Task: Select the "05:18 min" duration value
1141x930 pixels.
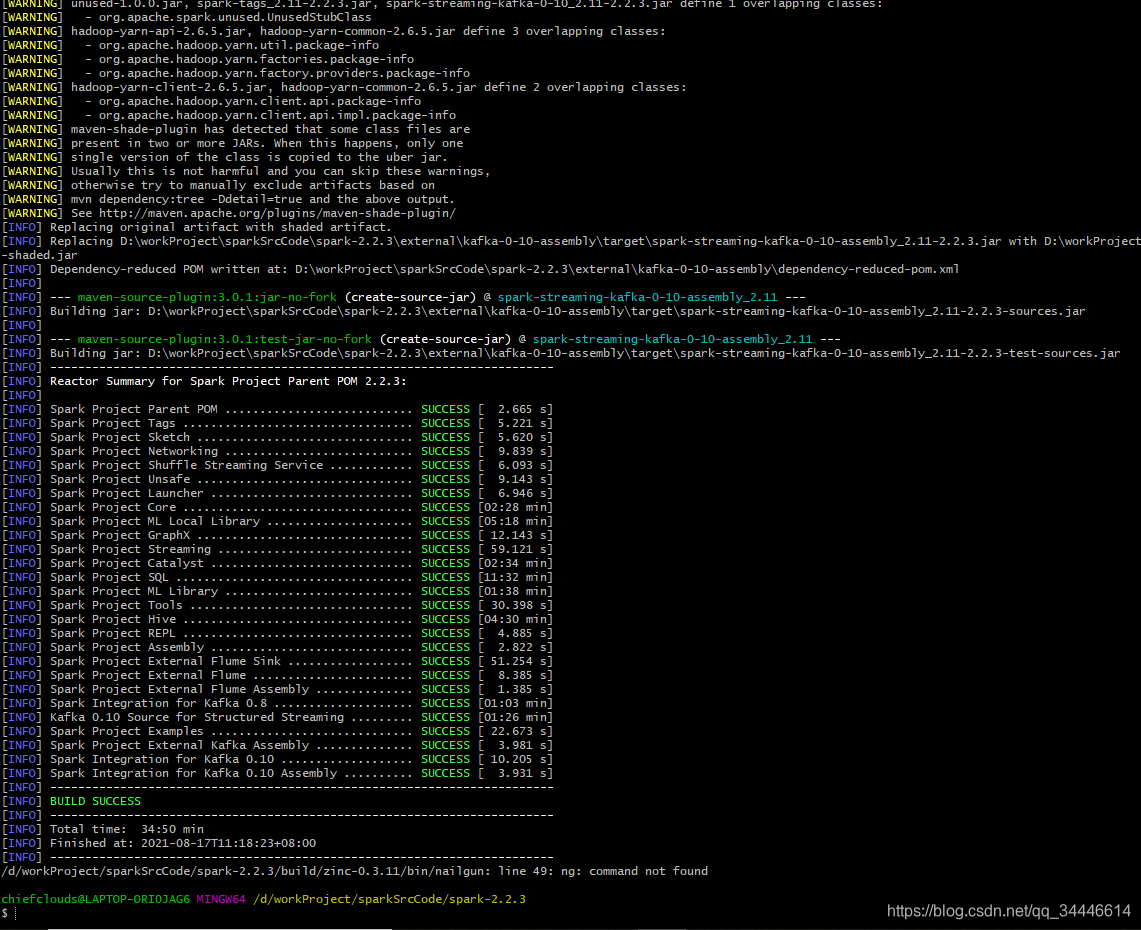Action: coord(515,521)
